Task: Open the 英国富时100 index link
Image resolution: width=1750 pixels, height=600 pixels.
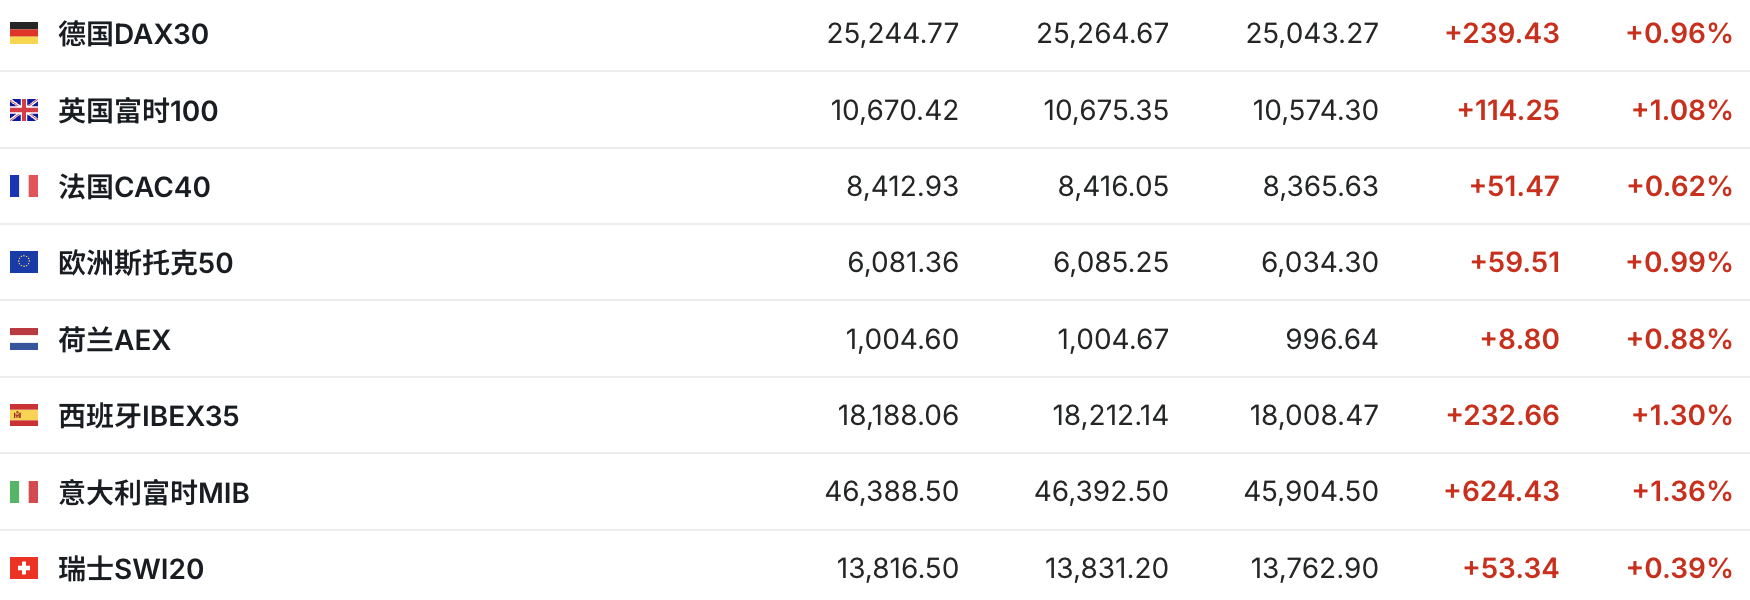Action: [138, 110]
